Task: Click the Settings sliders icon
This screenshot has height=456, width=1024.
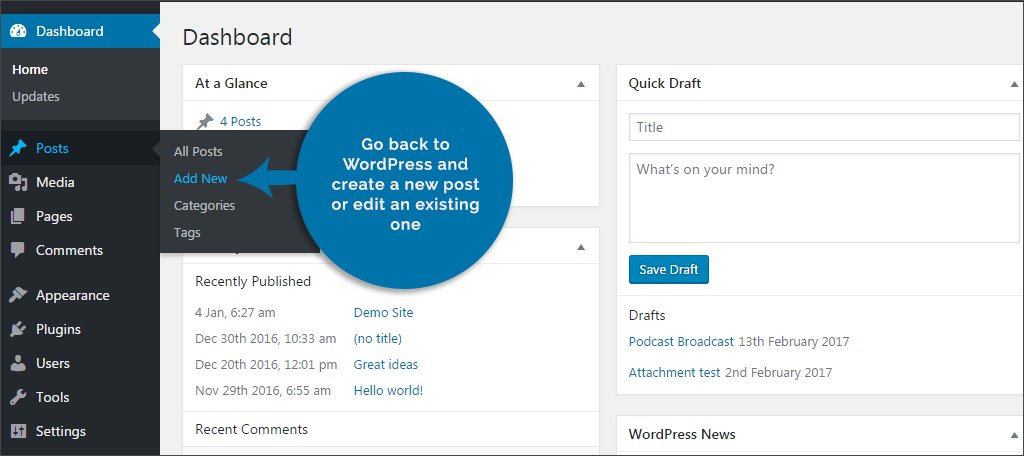Action: (x=18, y=431)
